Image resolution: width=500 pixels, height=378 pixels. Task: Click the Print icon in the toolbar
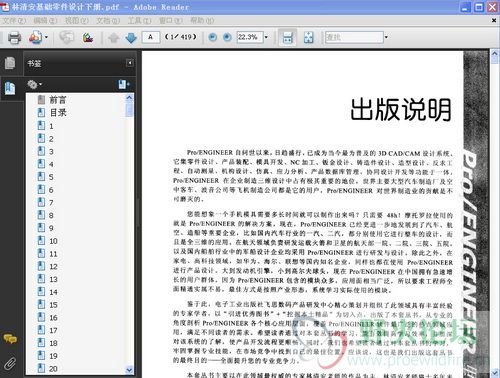14,37
